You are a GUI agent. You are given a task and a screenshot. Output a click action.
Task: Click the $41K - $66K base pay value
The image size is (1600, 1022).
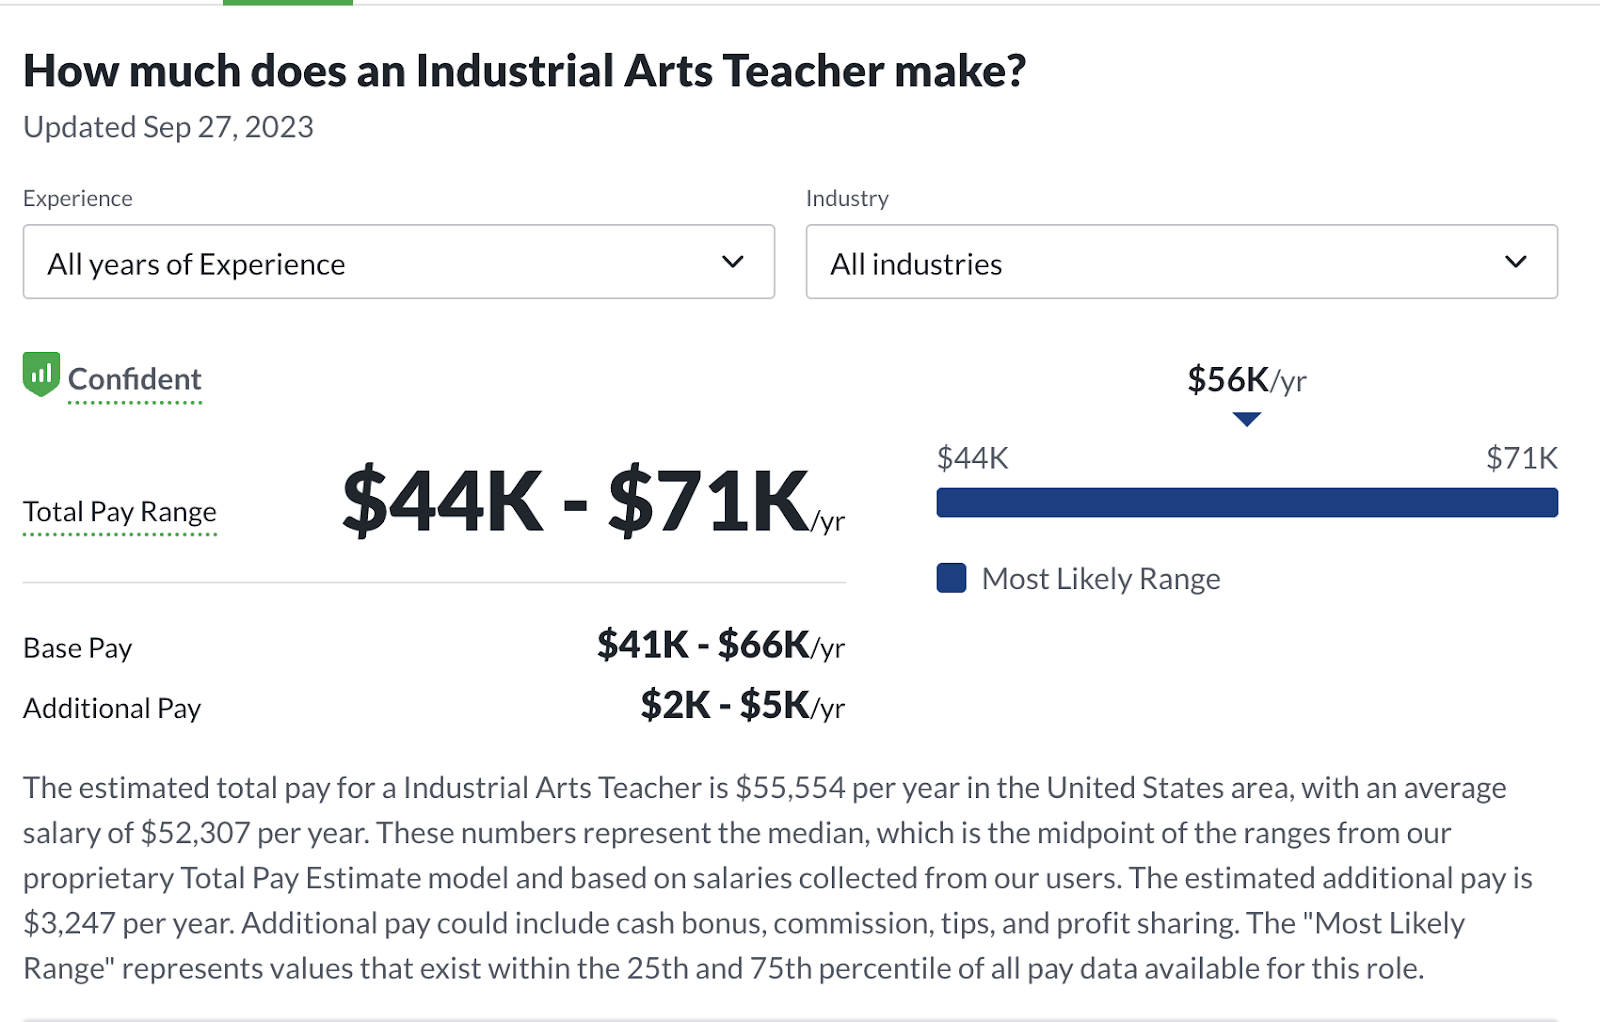(720, 646)
